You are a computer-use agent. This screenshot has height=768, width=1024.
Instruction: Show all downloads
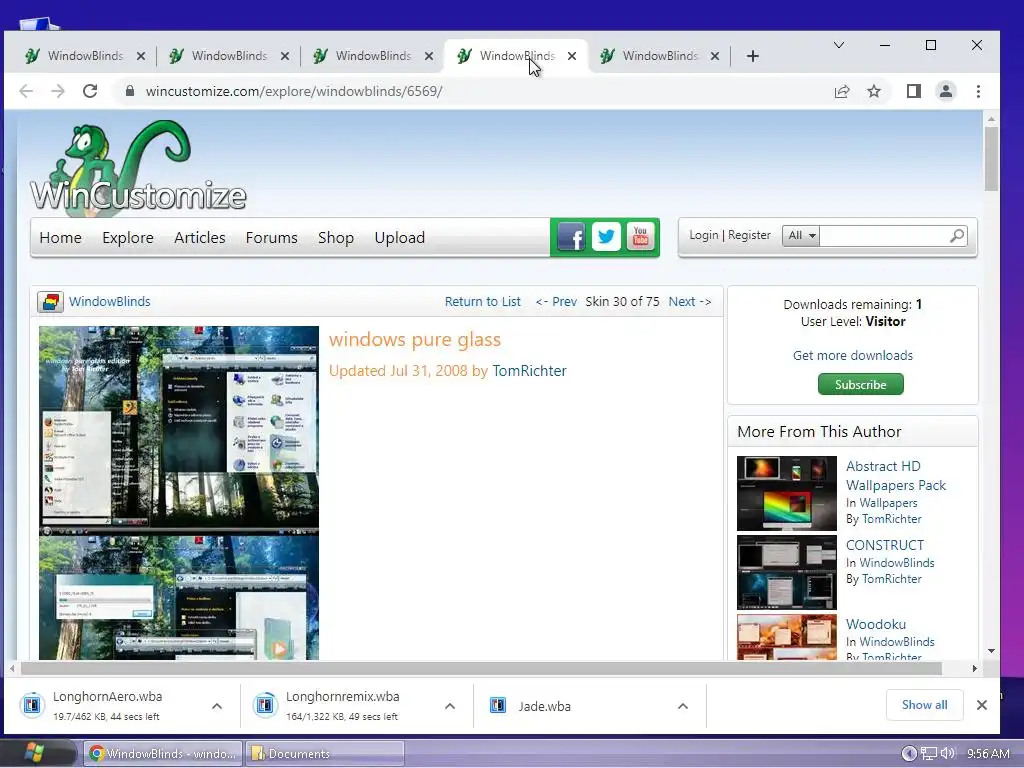point(925,705)
